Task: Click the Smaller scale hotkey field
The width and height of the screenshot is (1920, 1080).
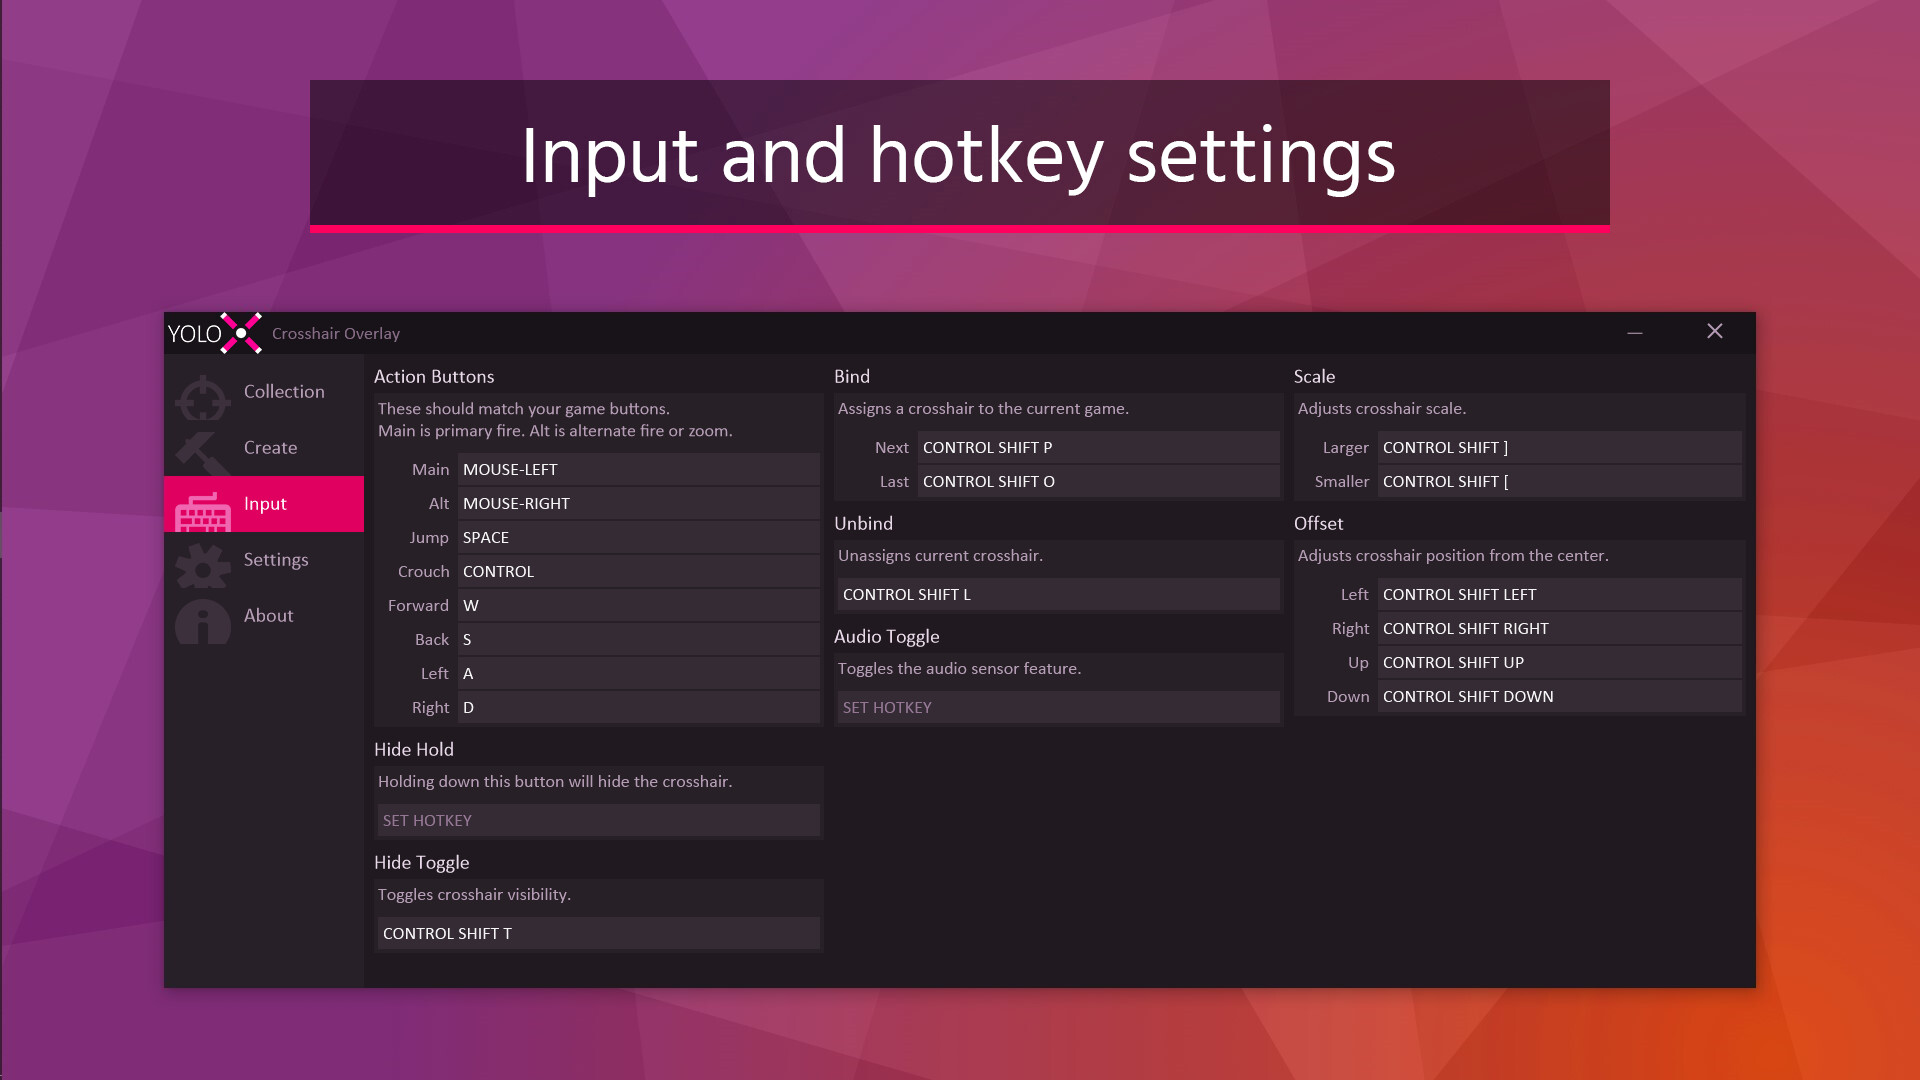Action: pos(1558,481)
